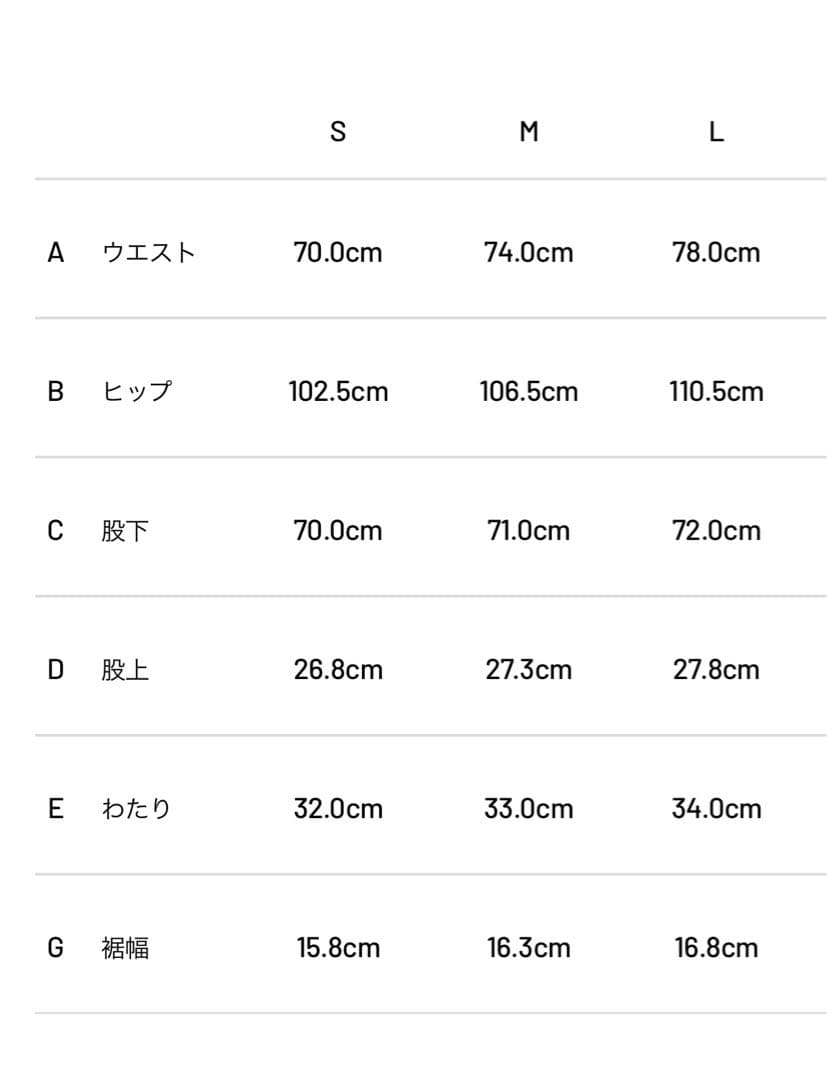Click the 15.8cm hem width for S
827x1080 pixels.
[338, 947]
